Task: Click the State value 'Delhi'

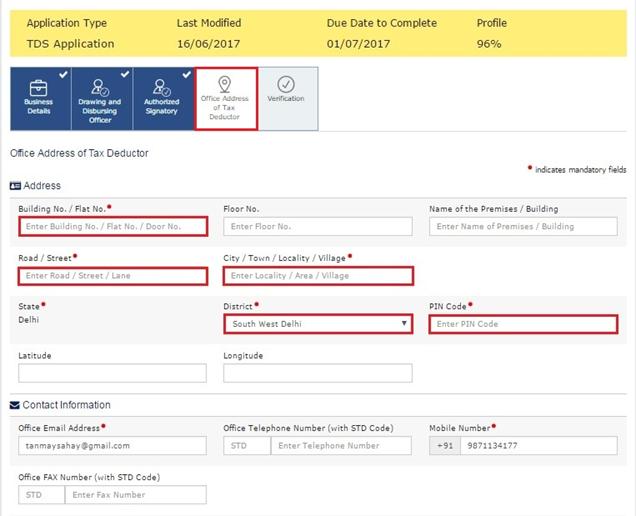Action: [28, 320]
